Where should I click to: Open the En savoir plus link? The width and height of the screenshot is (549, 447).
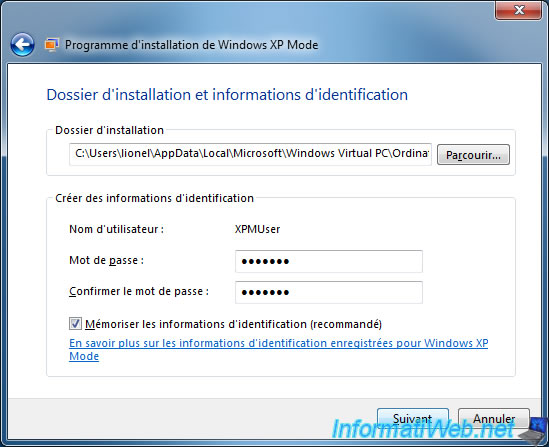click(279, 349)
